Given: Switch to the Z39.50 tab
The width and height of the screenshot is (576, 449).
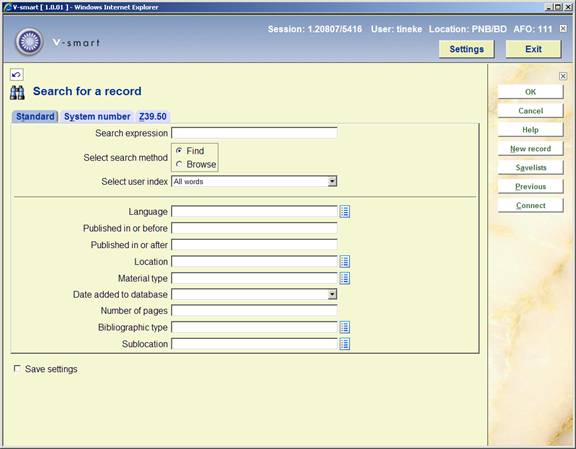Looking at the screenshot, I should 153,116.
